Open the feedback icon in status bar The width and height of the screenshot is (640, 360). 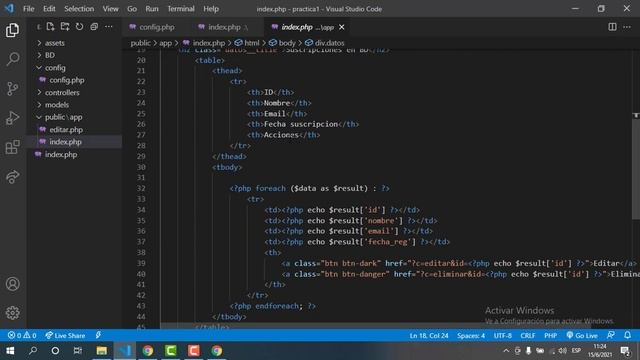coord(611,336)
